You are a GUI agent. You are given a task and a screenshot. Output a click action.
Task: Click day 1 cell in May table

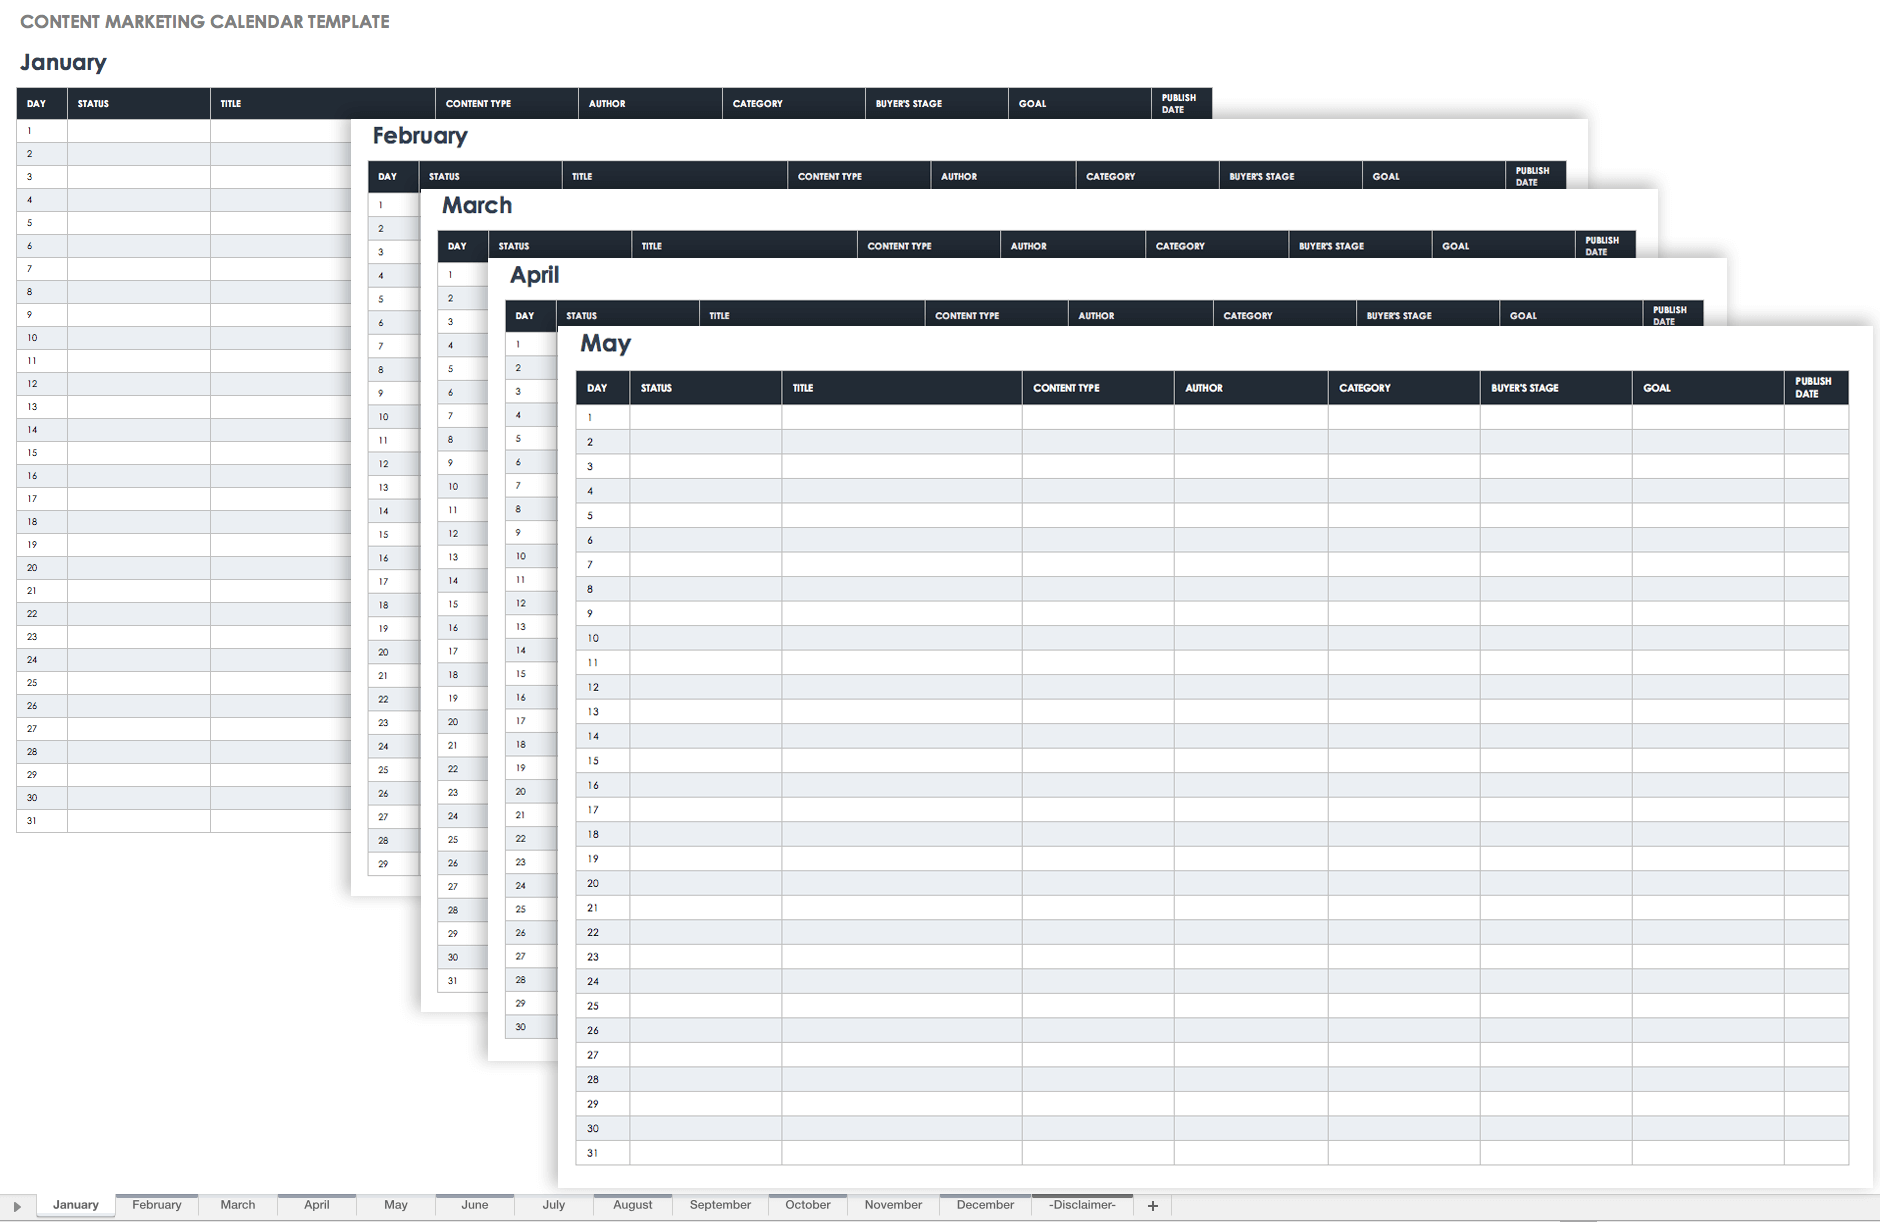click(602, 417)
